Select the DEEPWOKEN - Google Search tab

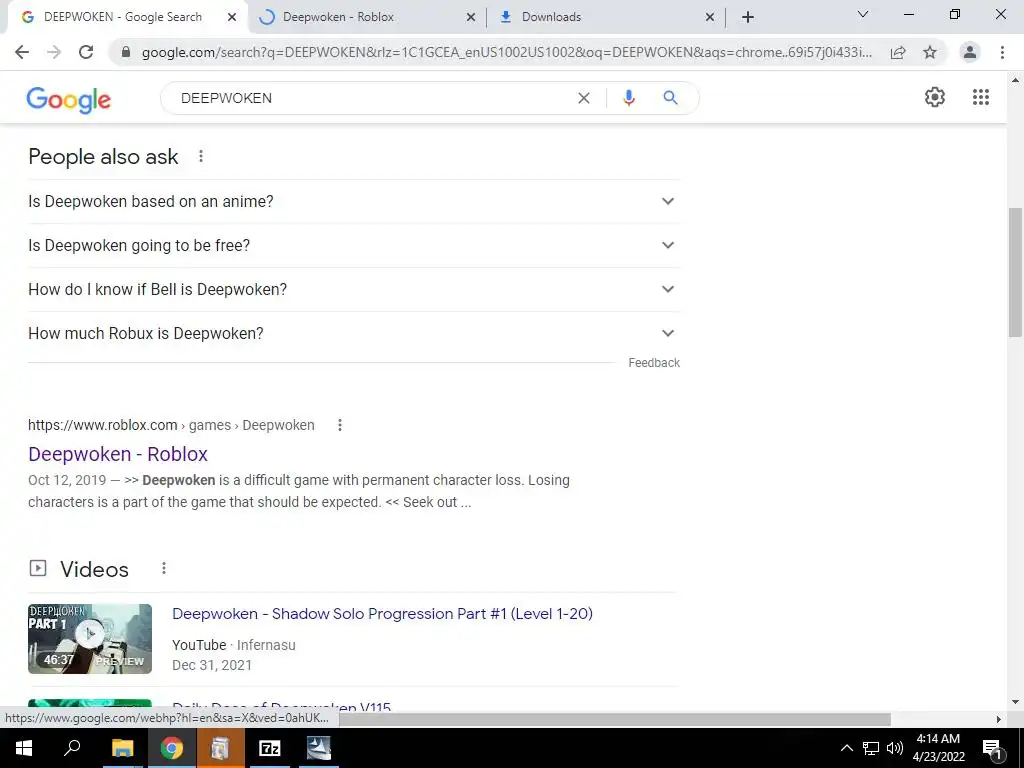127,17
